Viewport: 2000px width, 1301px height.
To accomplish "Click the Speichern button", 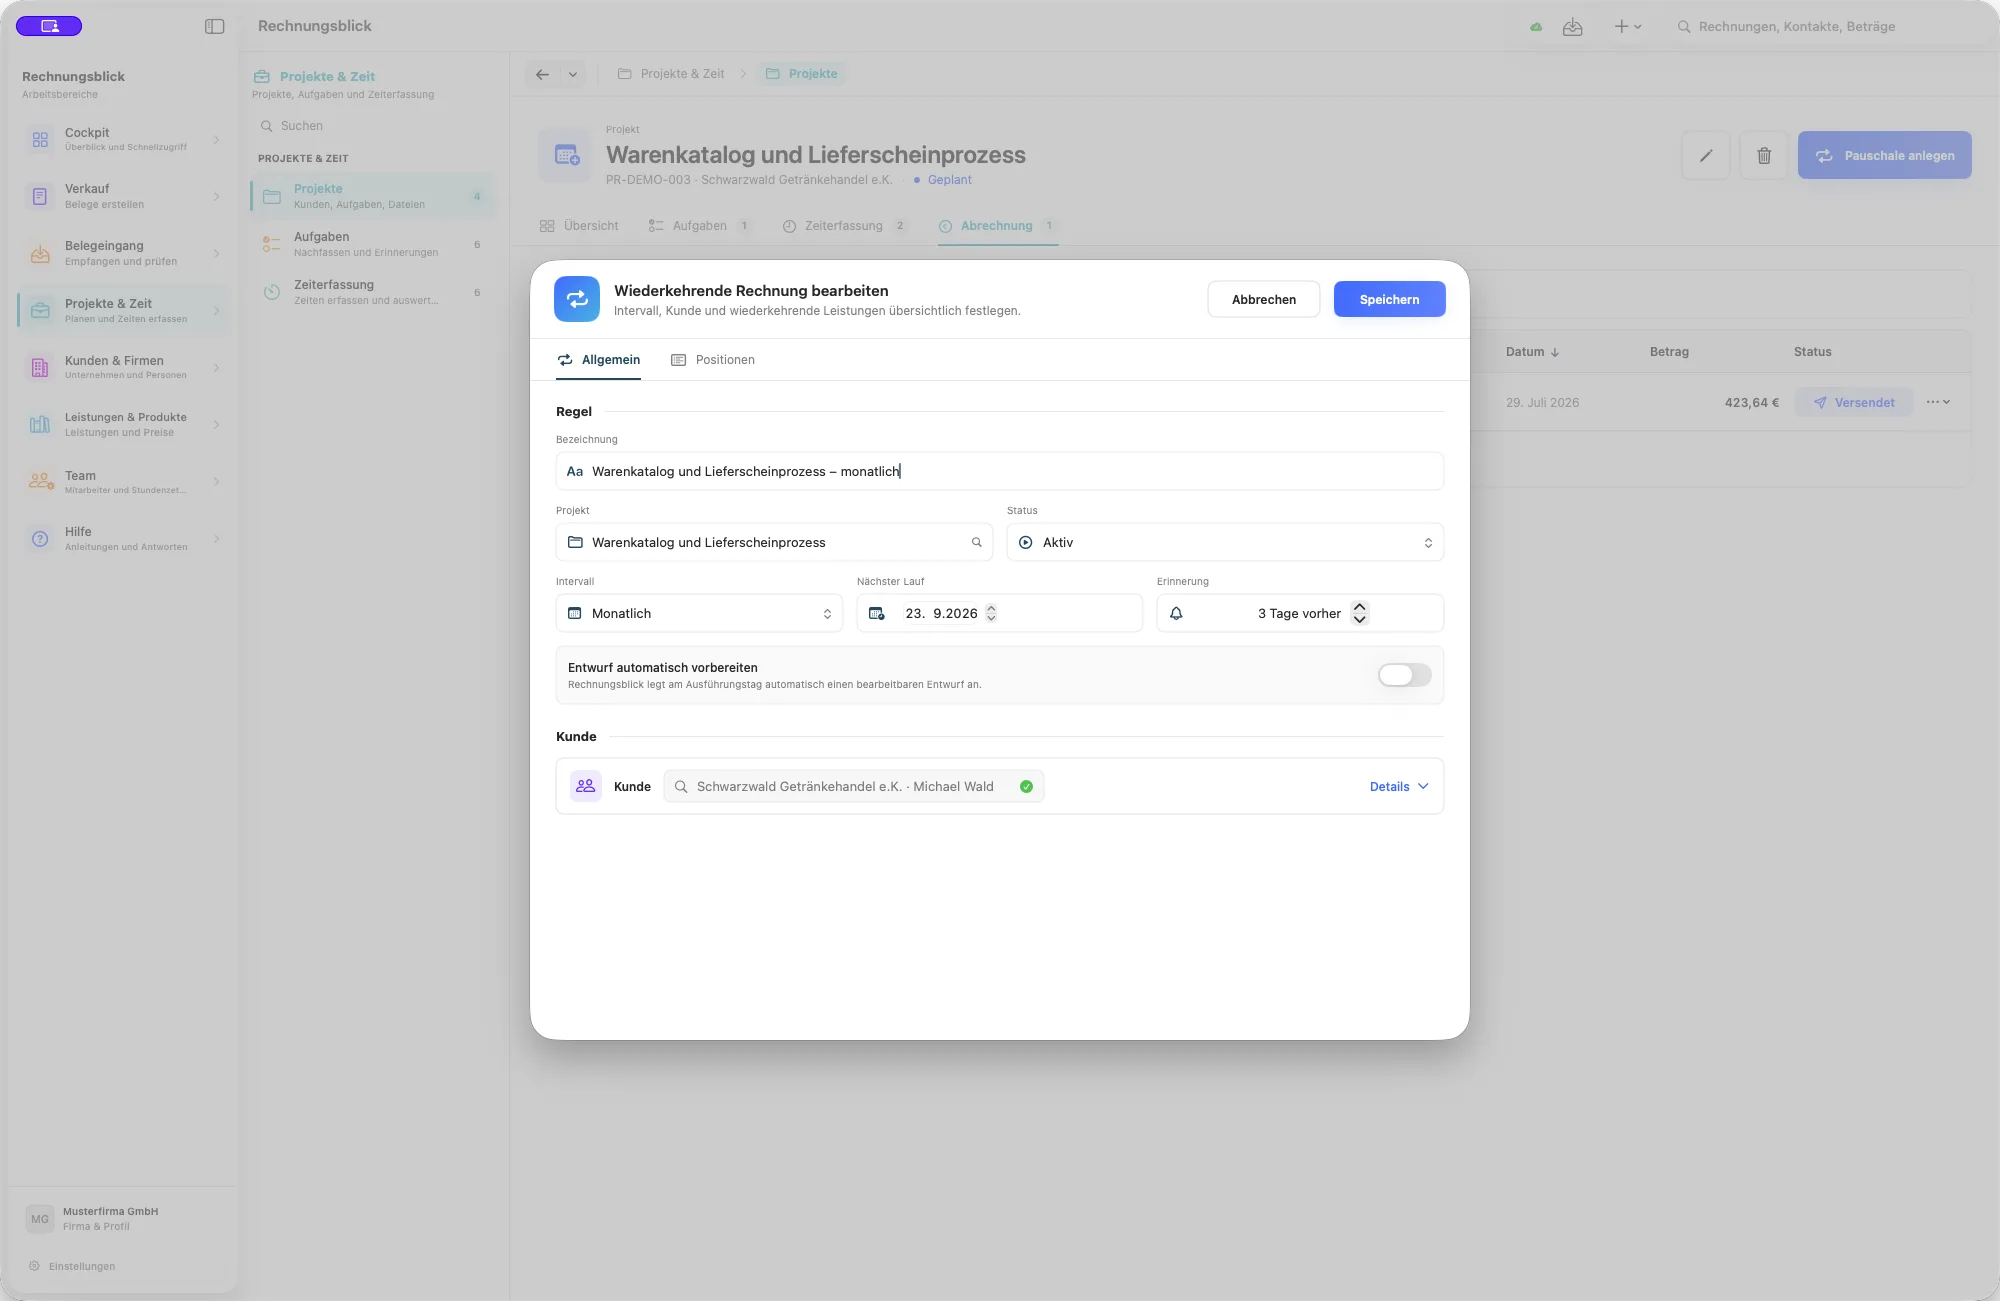I will tap(1389, 299).
